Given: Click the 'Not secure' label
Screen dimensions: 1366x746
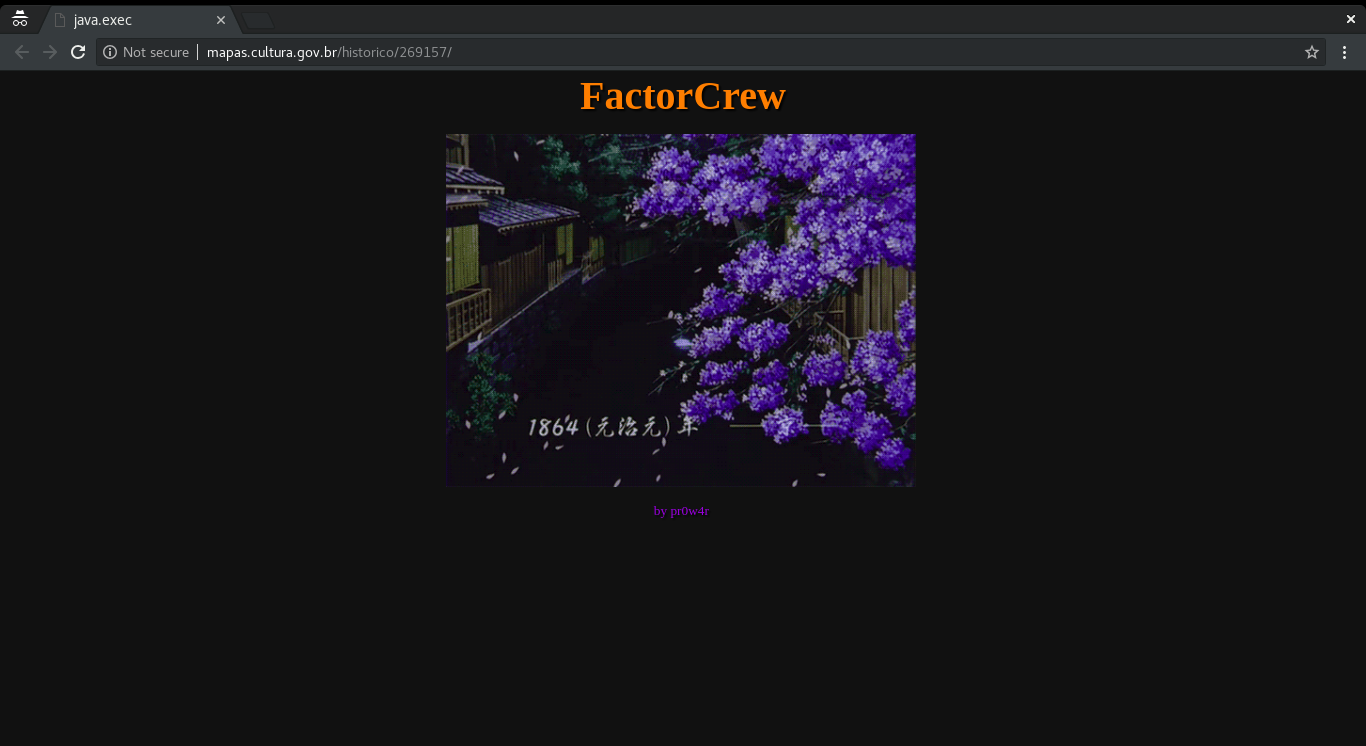Looking at the screenshot, I should click(x=156, y=52).
